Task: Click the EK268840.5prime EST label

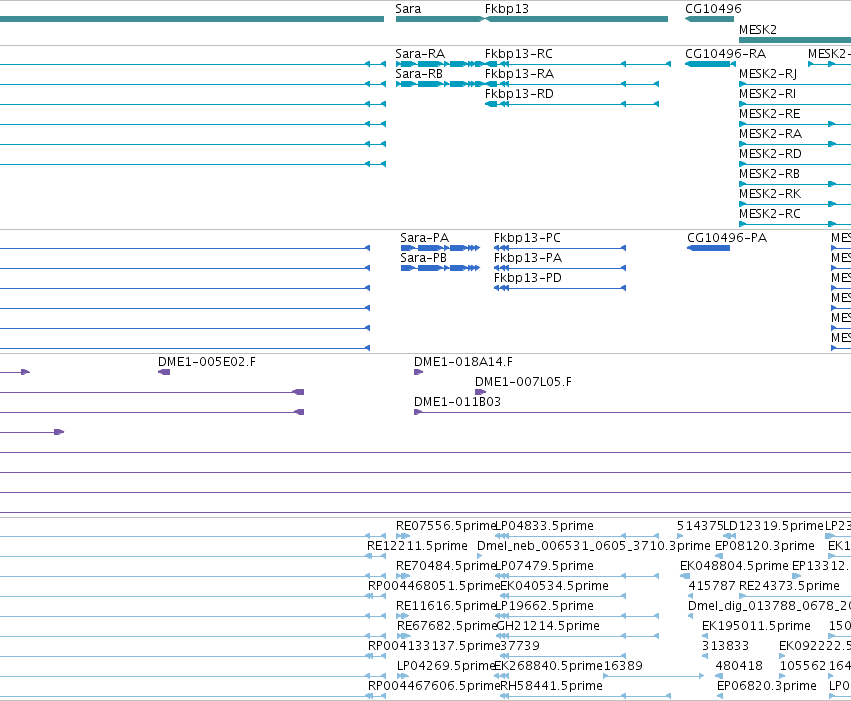Action: pos(549,666)
